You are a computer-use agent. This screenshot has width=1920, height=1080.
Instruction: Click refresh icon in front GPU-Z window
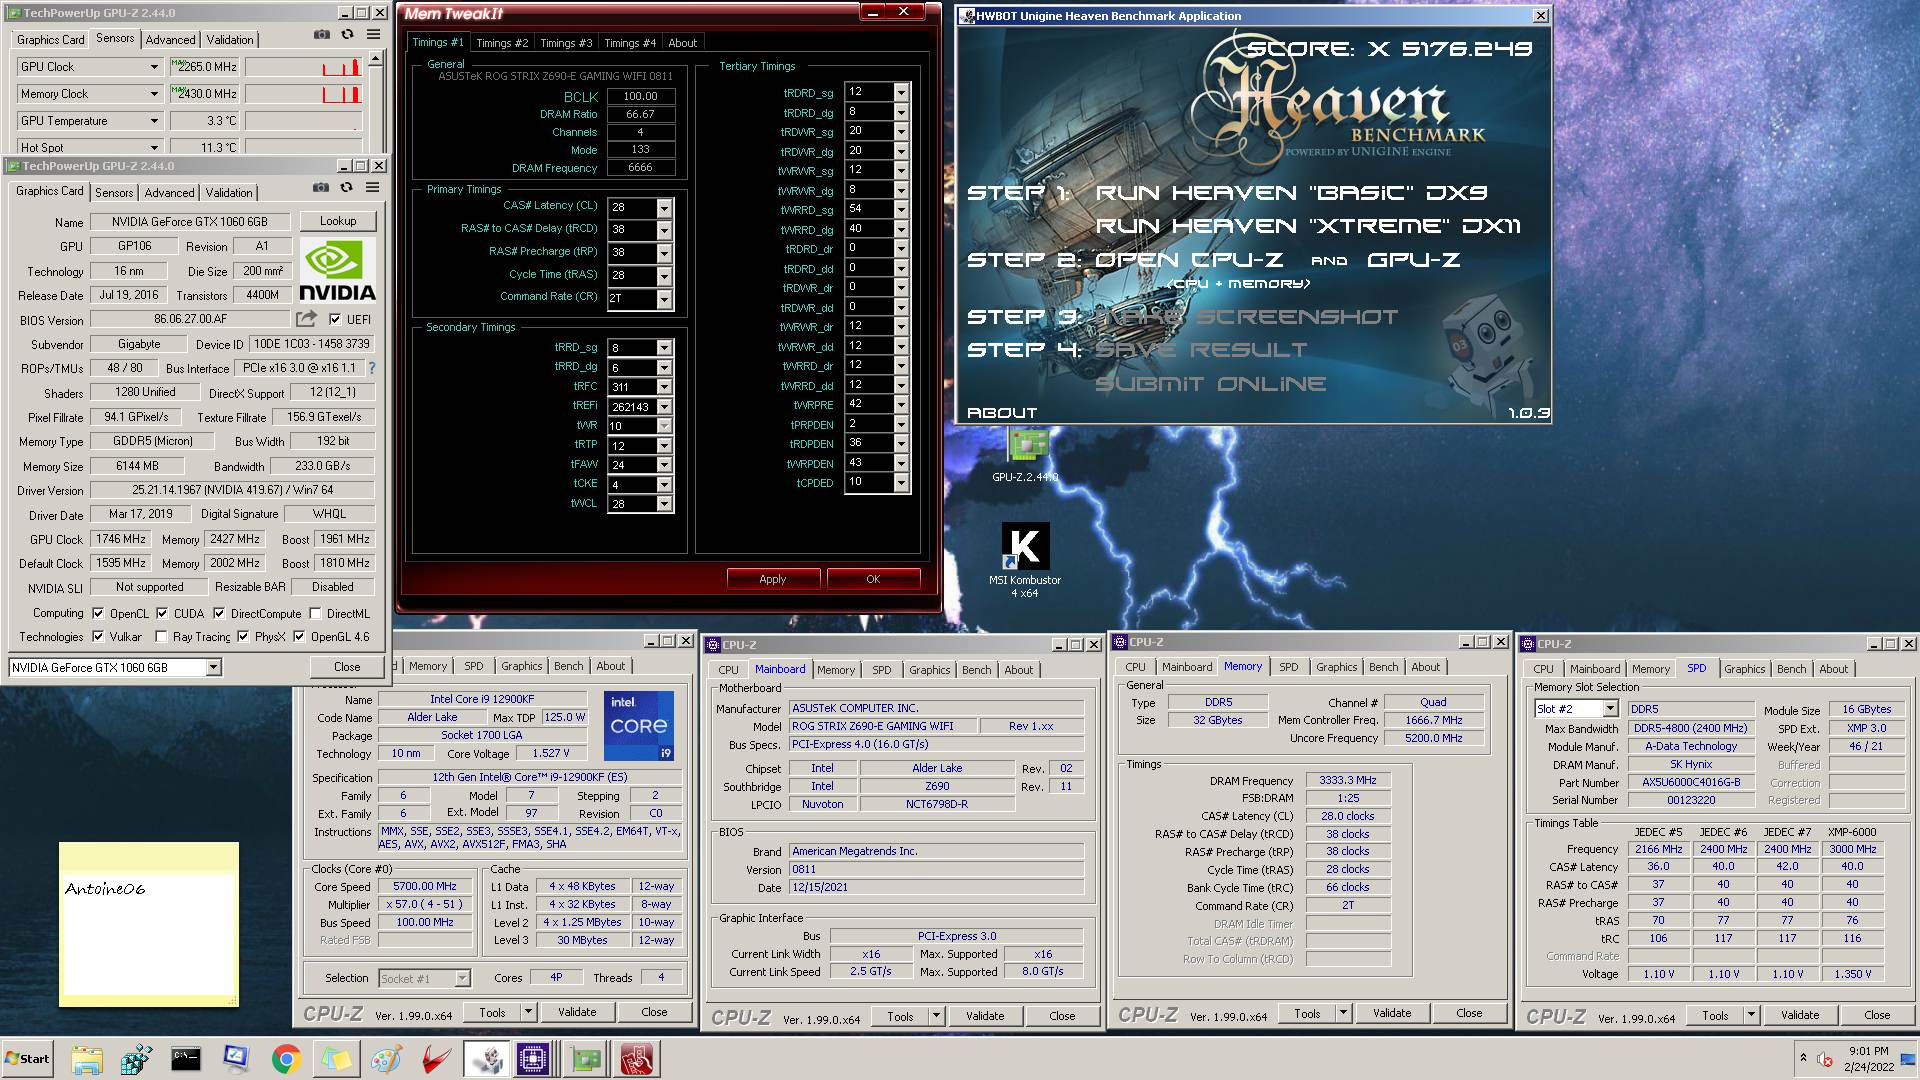(x=346, y=187)
